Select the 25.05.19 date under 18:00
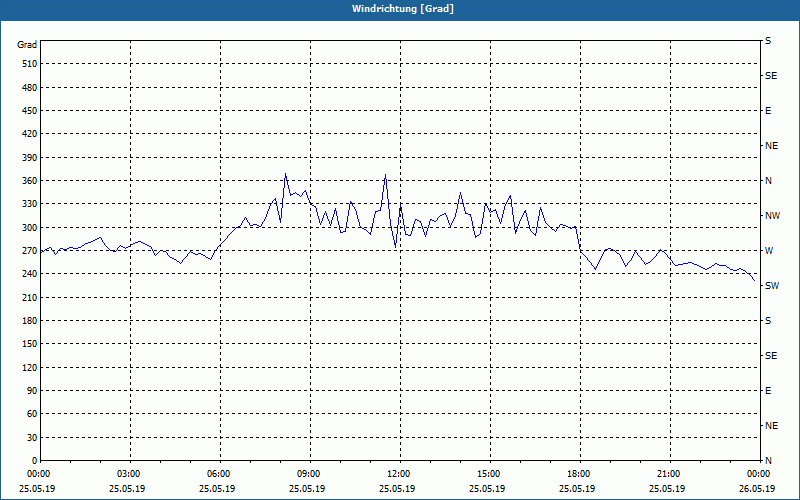The image size is (800, 500). tap(577, 489)
